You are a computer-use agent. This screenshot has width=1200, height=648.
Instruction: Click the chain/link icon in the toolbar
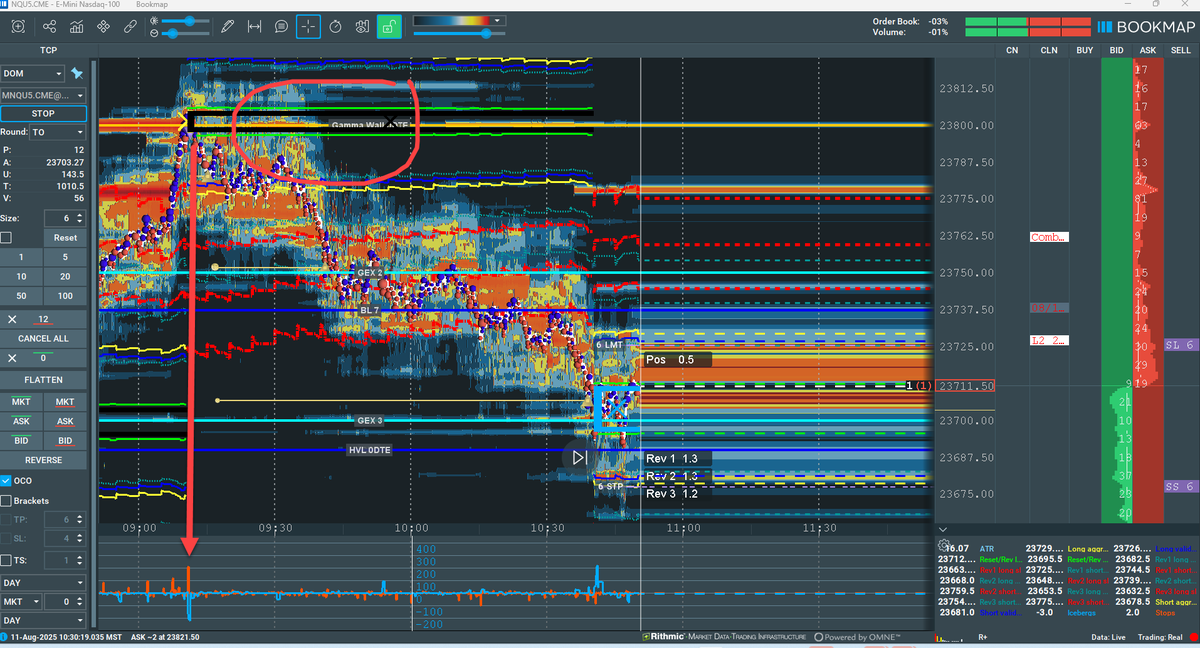(128, 27)
